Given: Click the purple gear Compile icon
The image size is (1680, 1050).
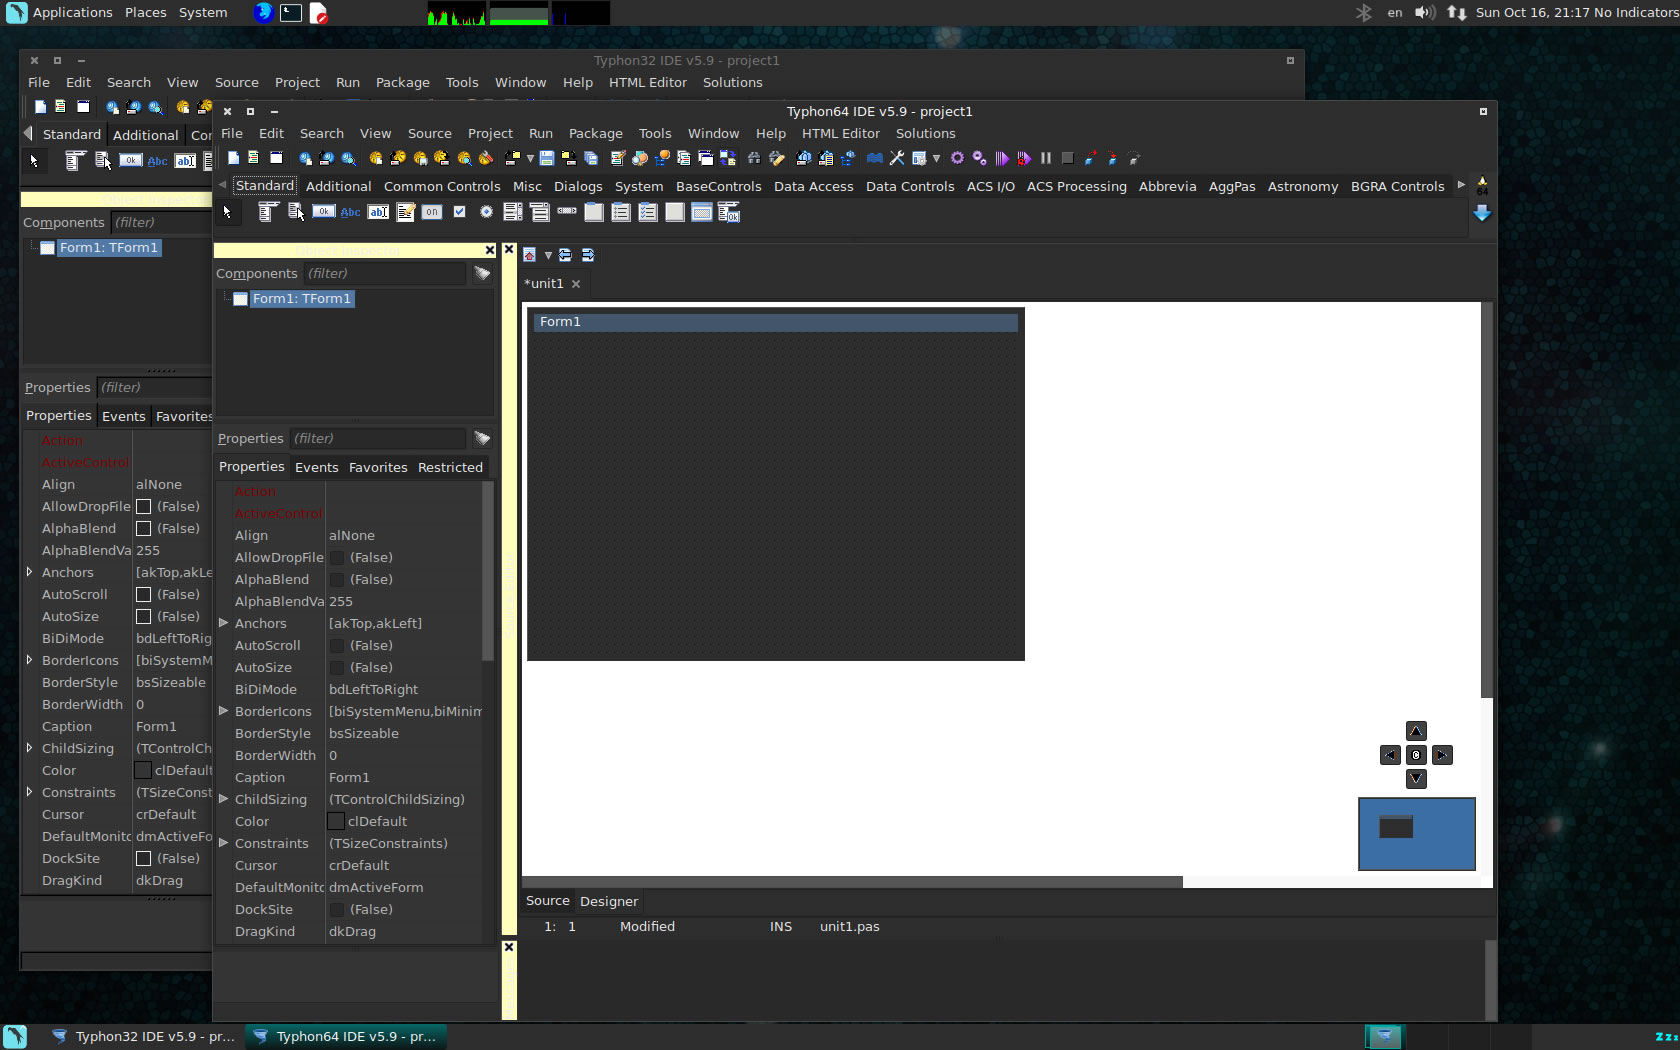Looking at the screenshot, I should (x=957, y=158).
